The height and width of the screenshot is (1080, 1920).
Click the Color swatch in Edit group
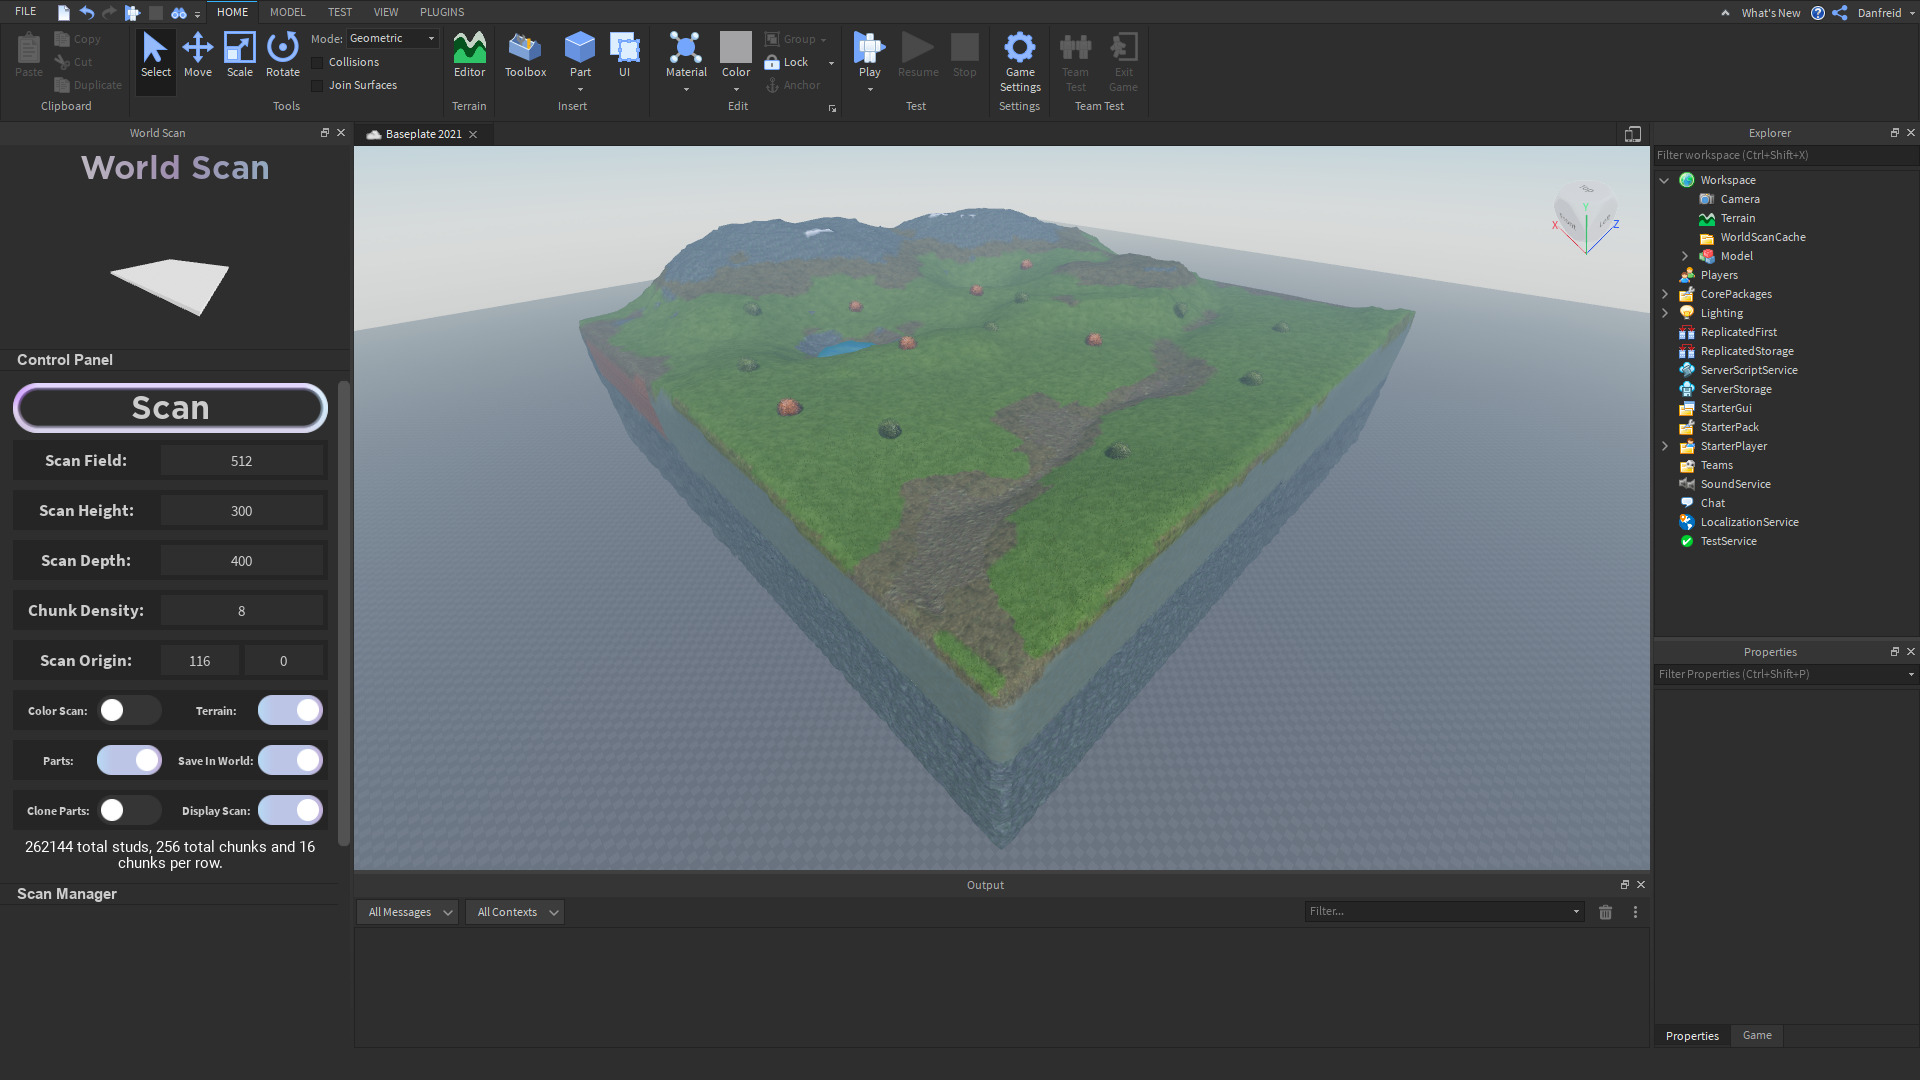[735, 47]
